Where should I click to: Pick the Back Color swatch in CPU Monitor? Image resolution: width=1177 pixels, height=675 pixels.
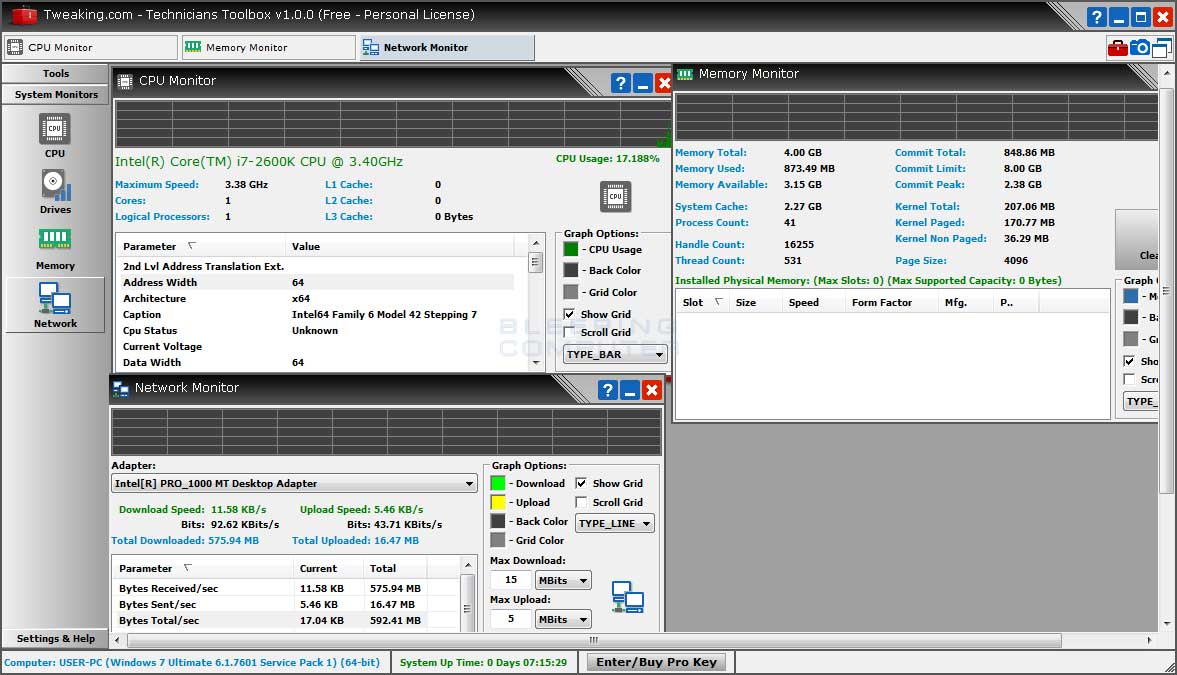pos(571,270)
